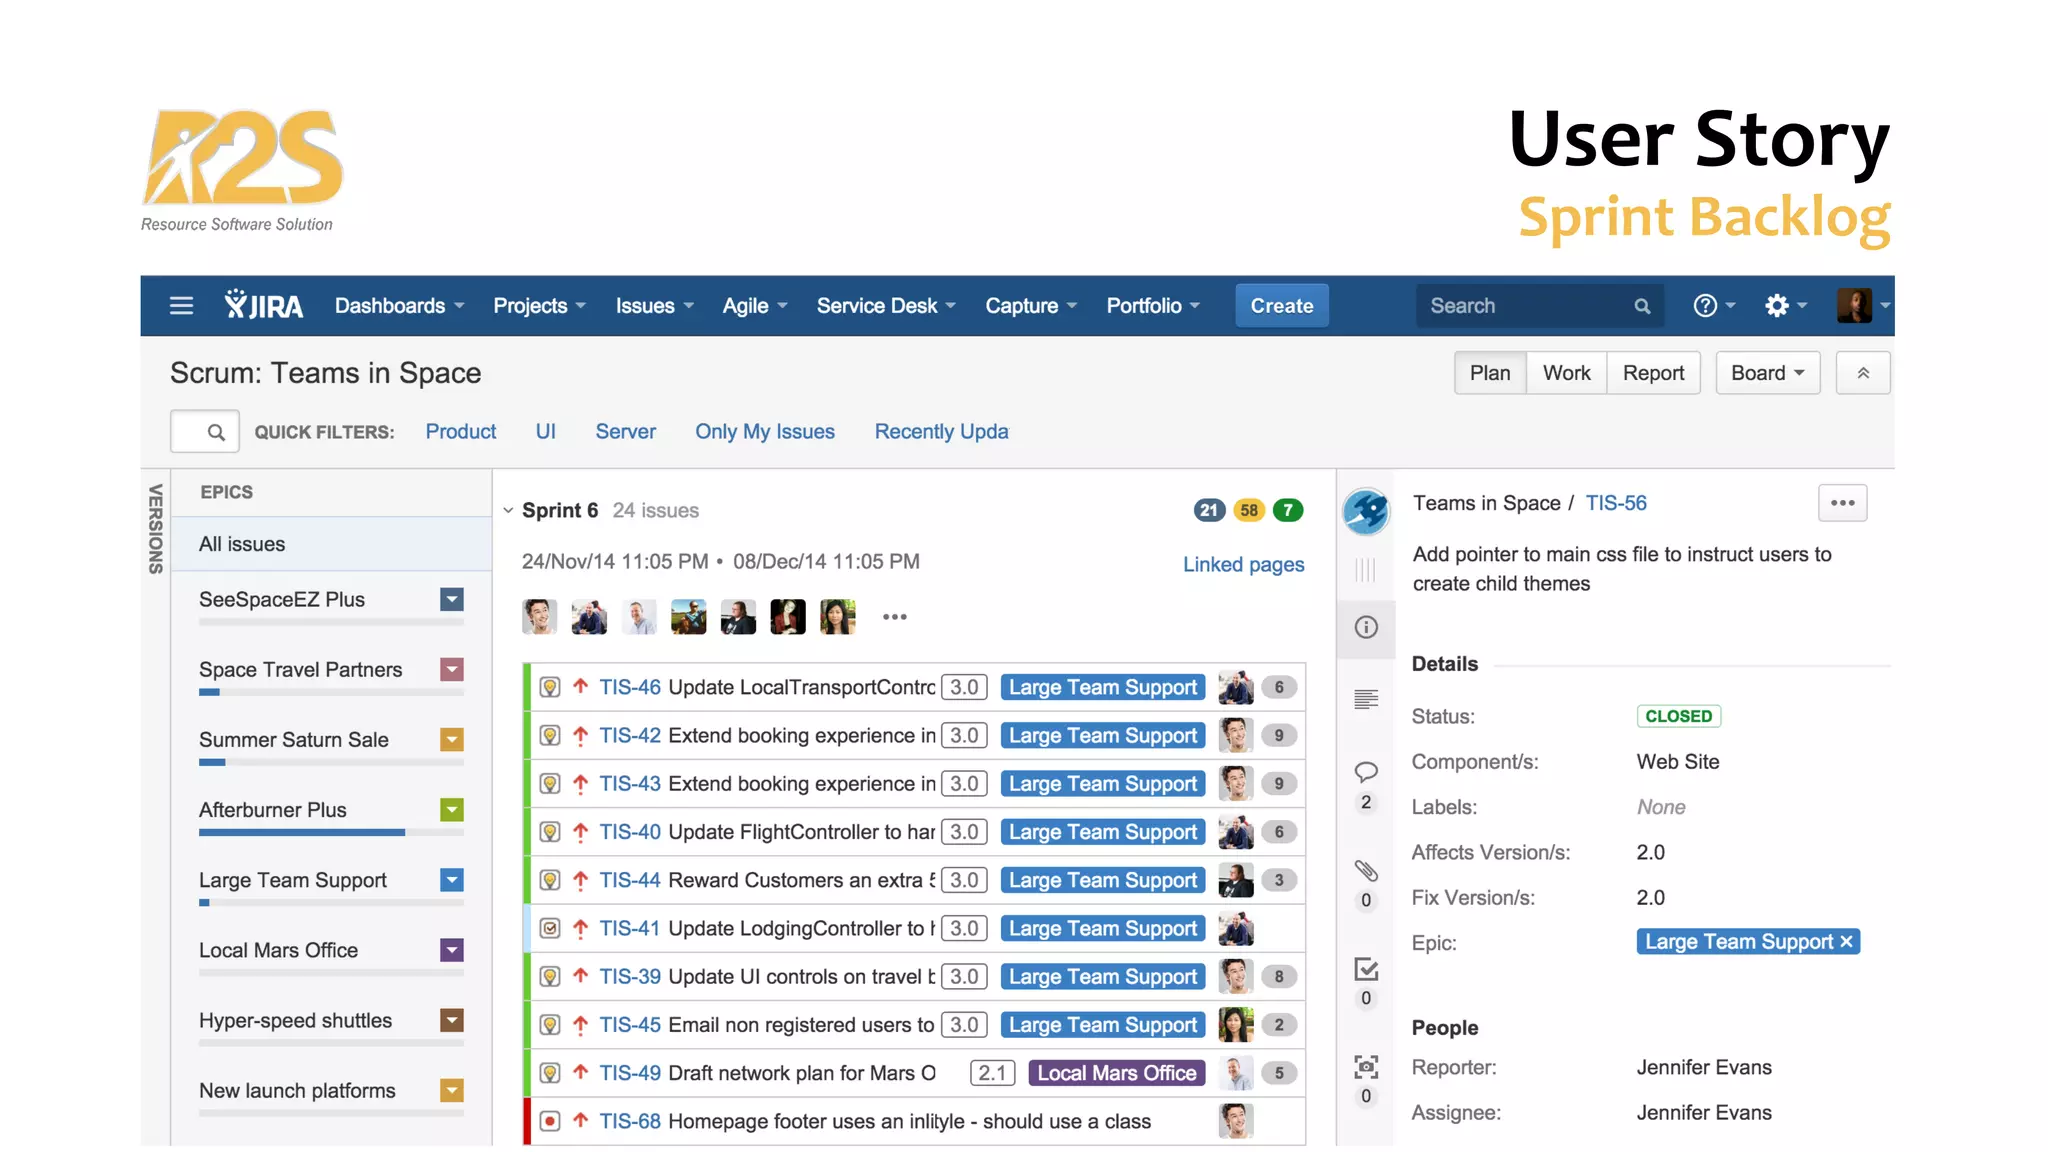Click the search magnifier in the top bar

[1642, 306]
